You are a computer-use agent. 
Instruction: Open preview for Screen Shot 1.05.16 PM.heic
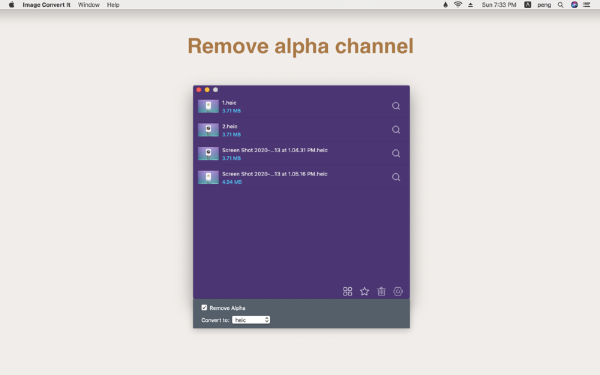[x=396, y=177]
